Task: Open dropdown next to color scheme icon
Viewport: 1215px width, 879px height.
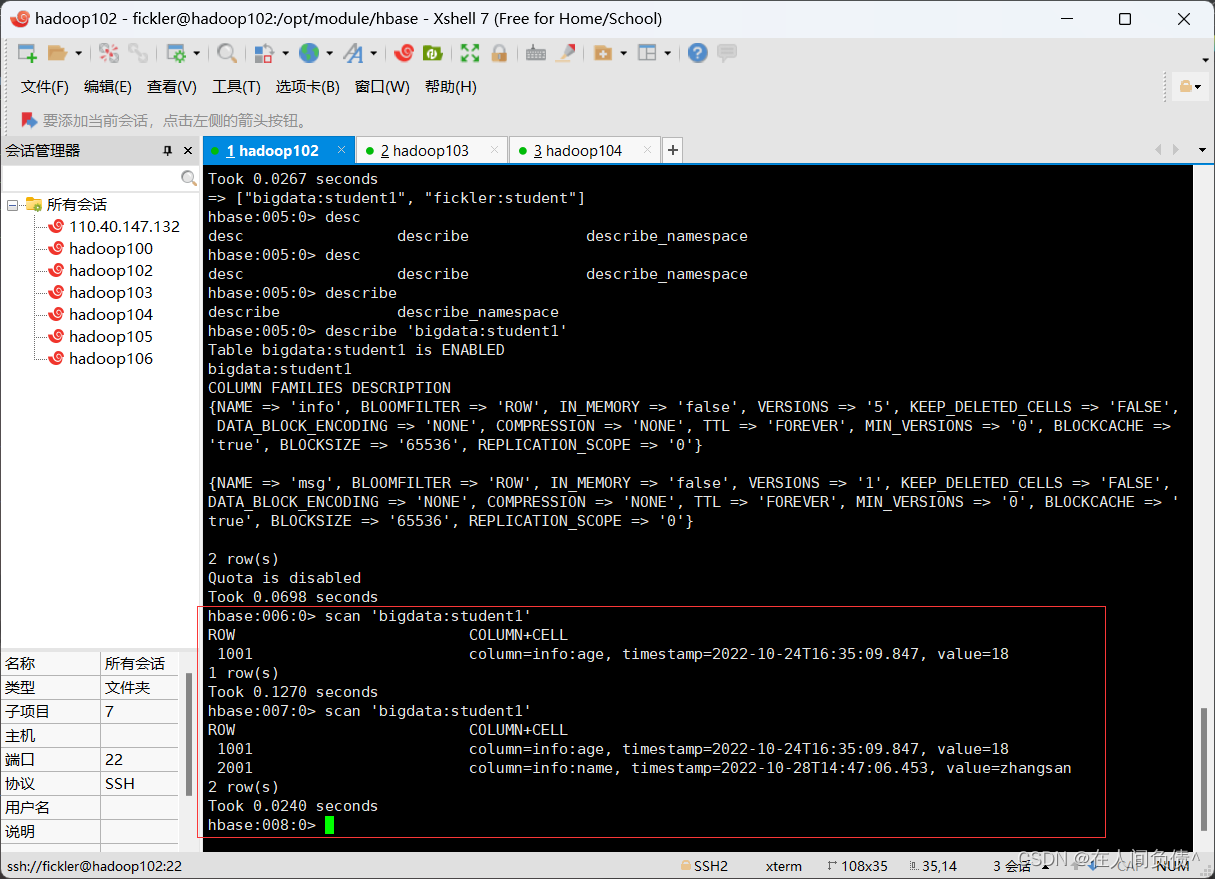Action: [x=285, y=53]
